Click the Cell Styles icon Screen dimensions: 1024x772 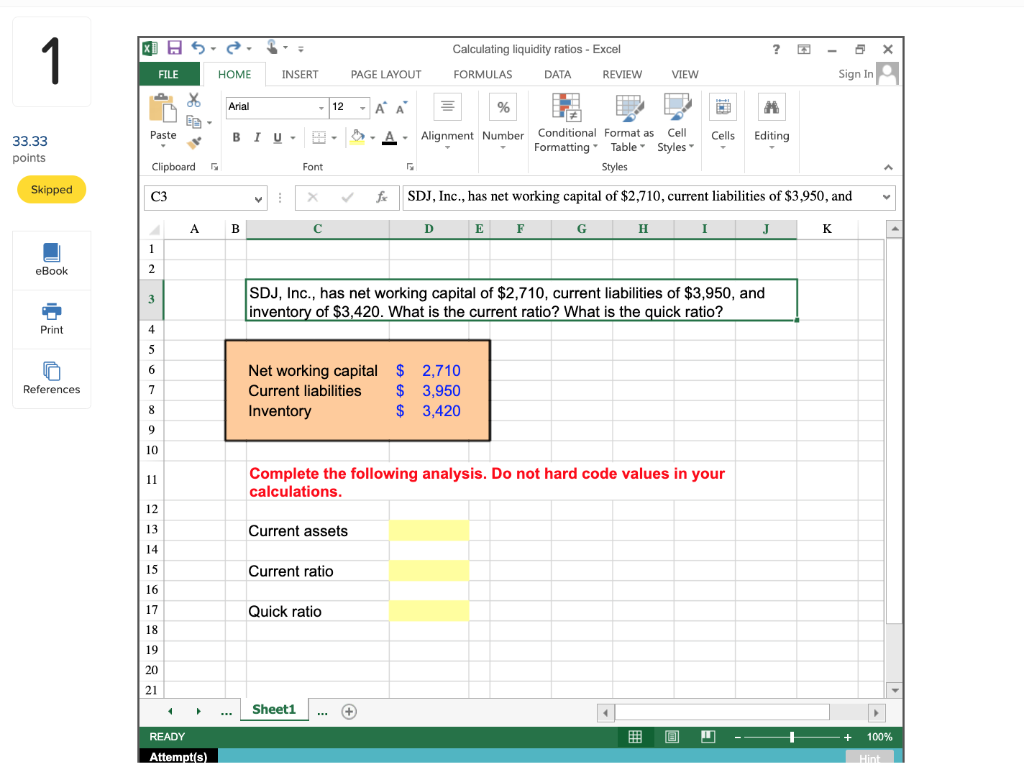pyautogui.click(x=677, y=107)
